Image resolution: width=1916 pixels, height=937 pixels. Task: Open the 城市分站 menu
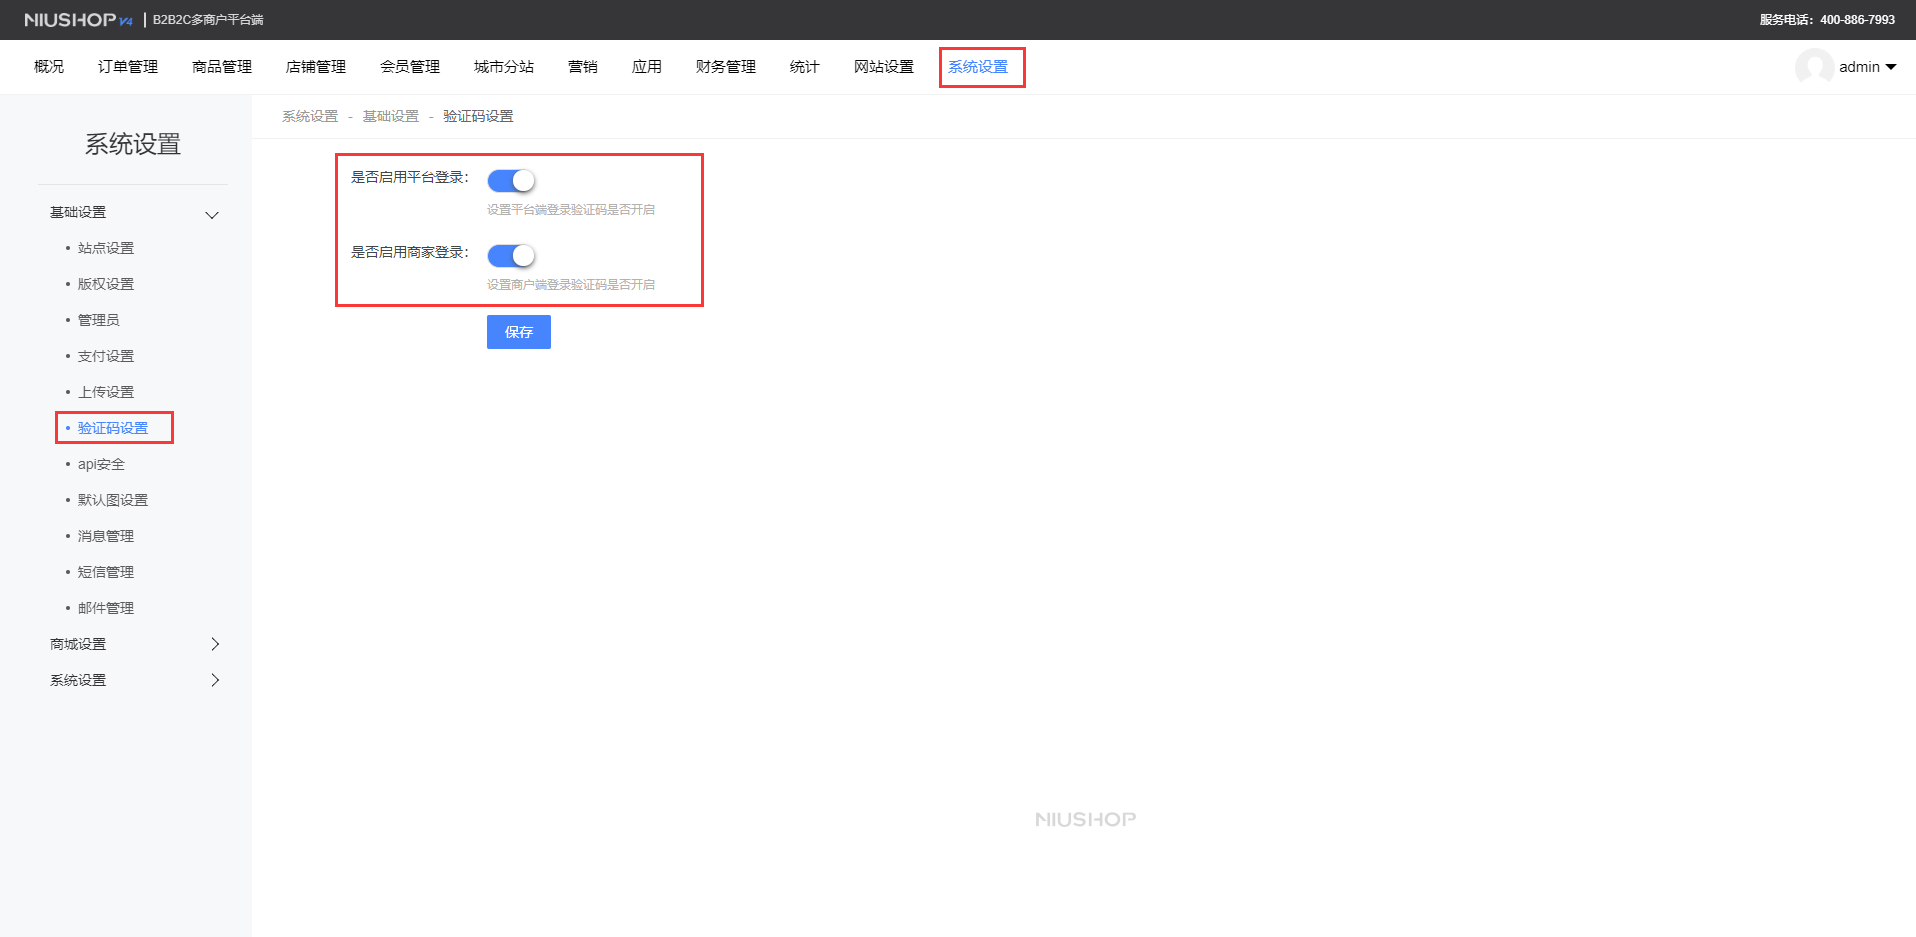point(504,67)
